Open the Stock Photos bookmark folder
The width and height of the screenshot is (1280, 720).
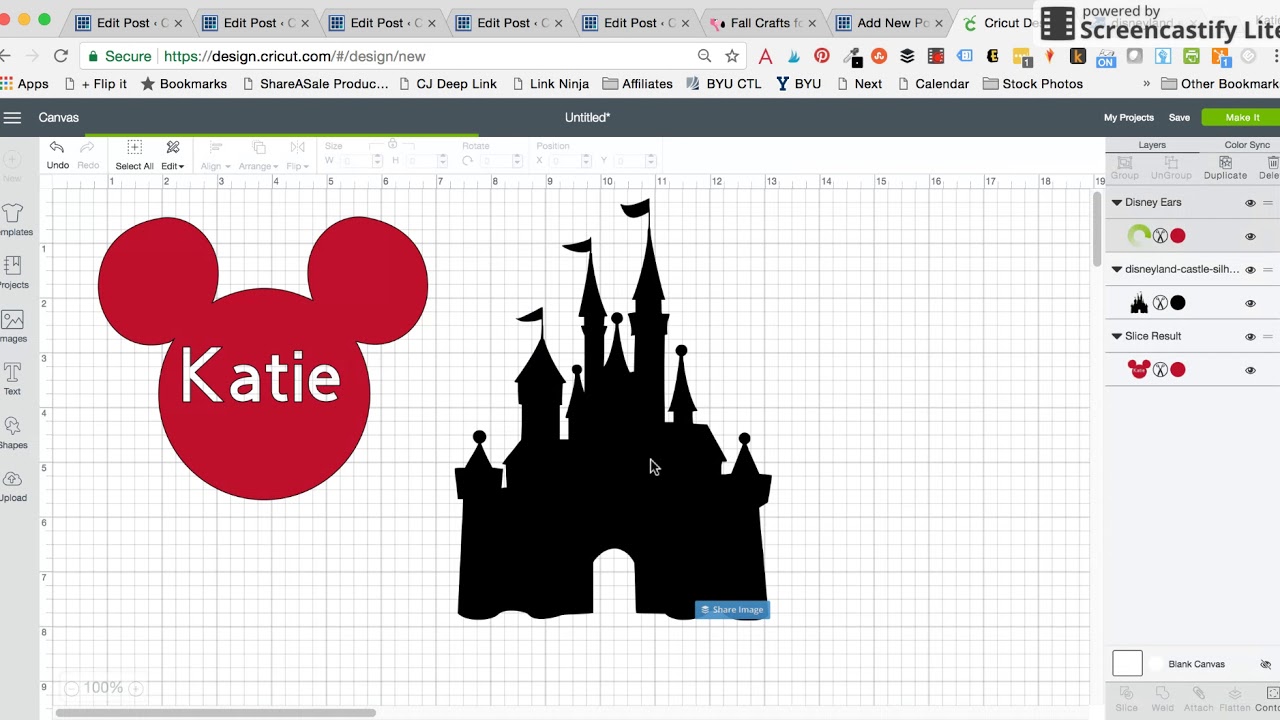[1033, 84]
